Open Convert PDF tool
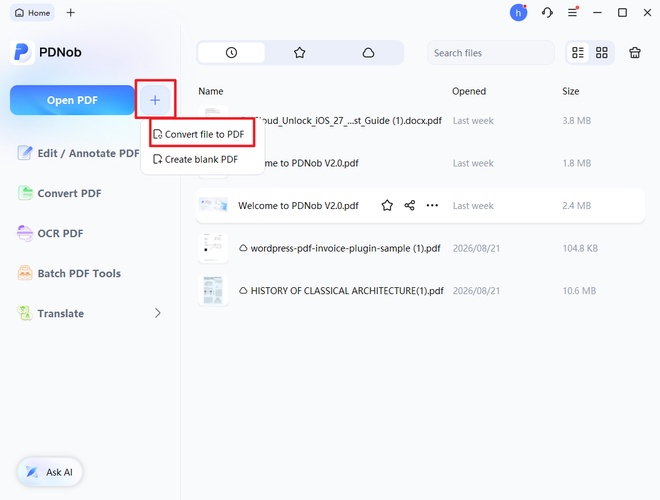The height and width of the screenshot is (500, 660). [60, 193]
